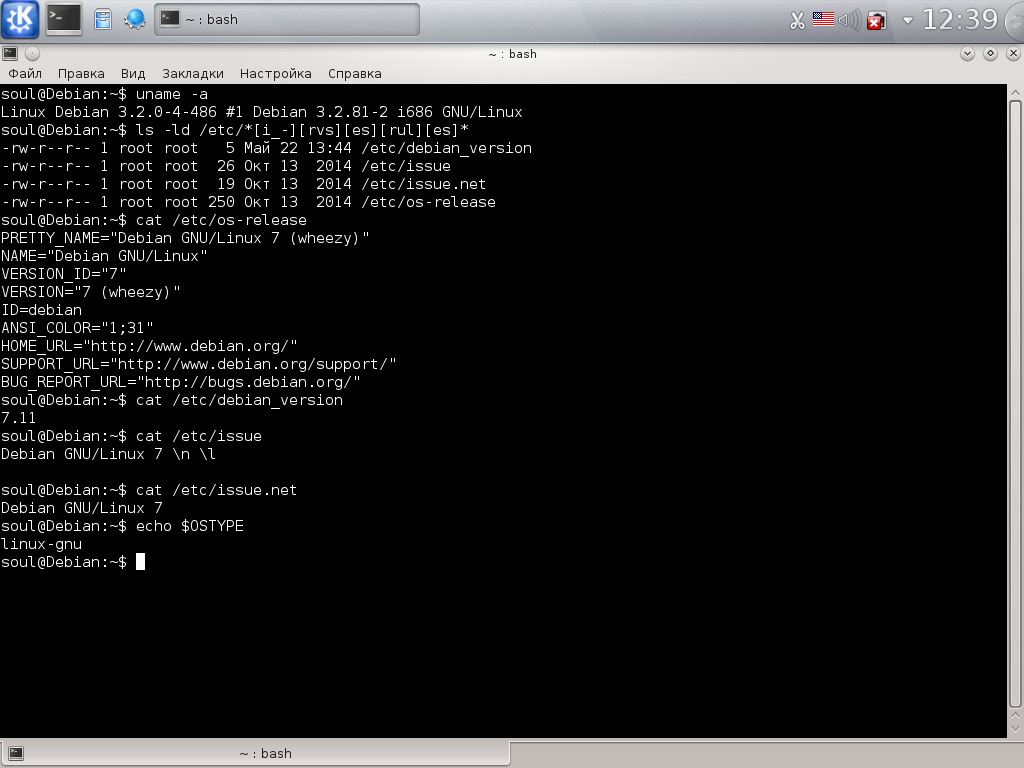Image resolution: width=1024 pixels, height=768 pixels.
Task: Click the 12:39 panel clock
Action: [x=960, y=20]
